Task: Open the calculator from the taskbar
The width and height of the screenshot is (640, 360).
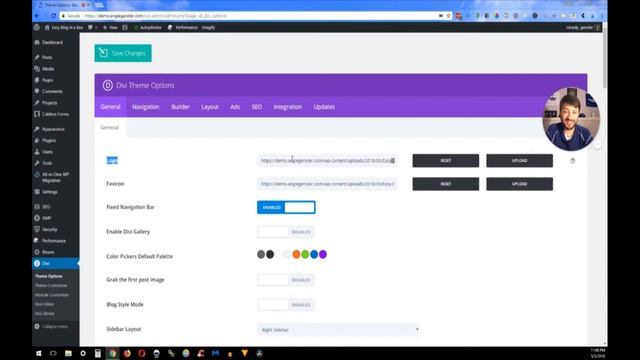Action: click(98, 353)
